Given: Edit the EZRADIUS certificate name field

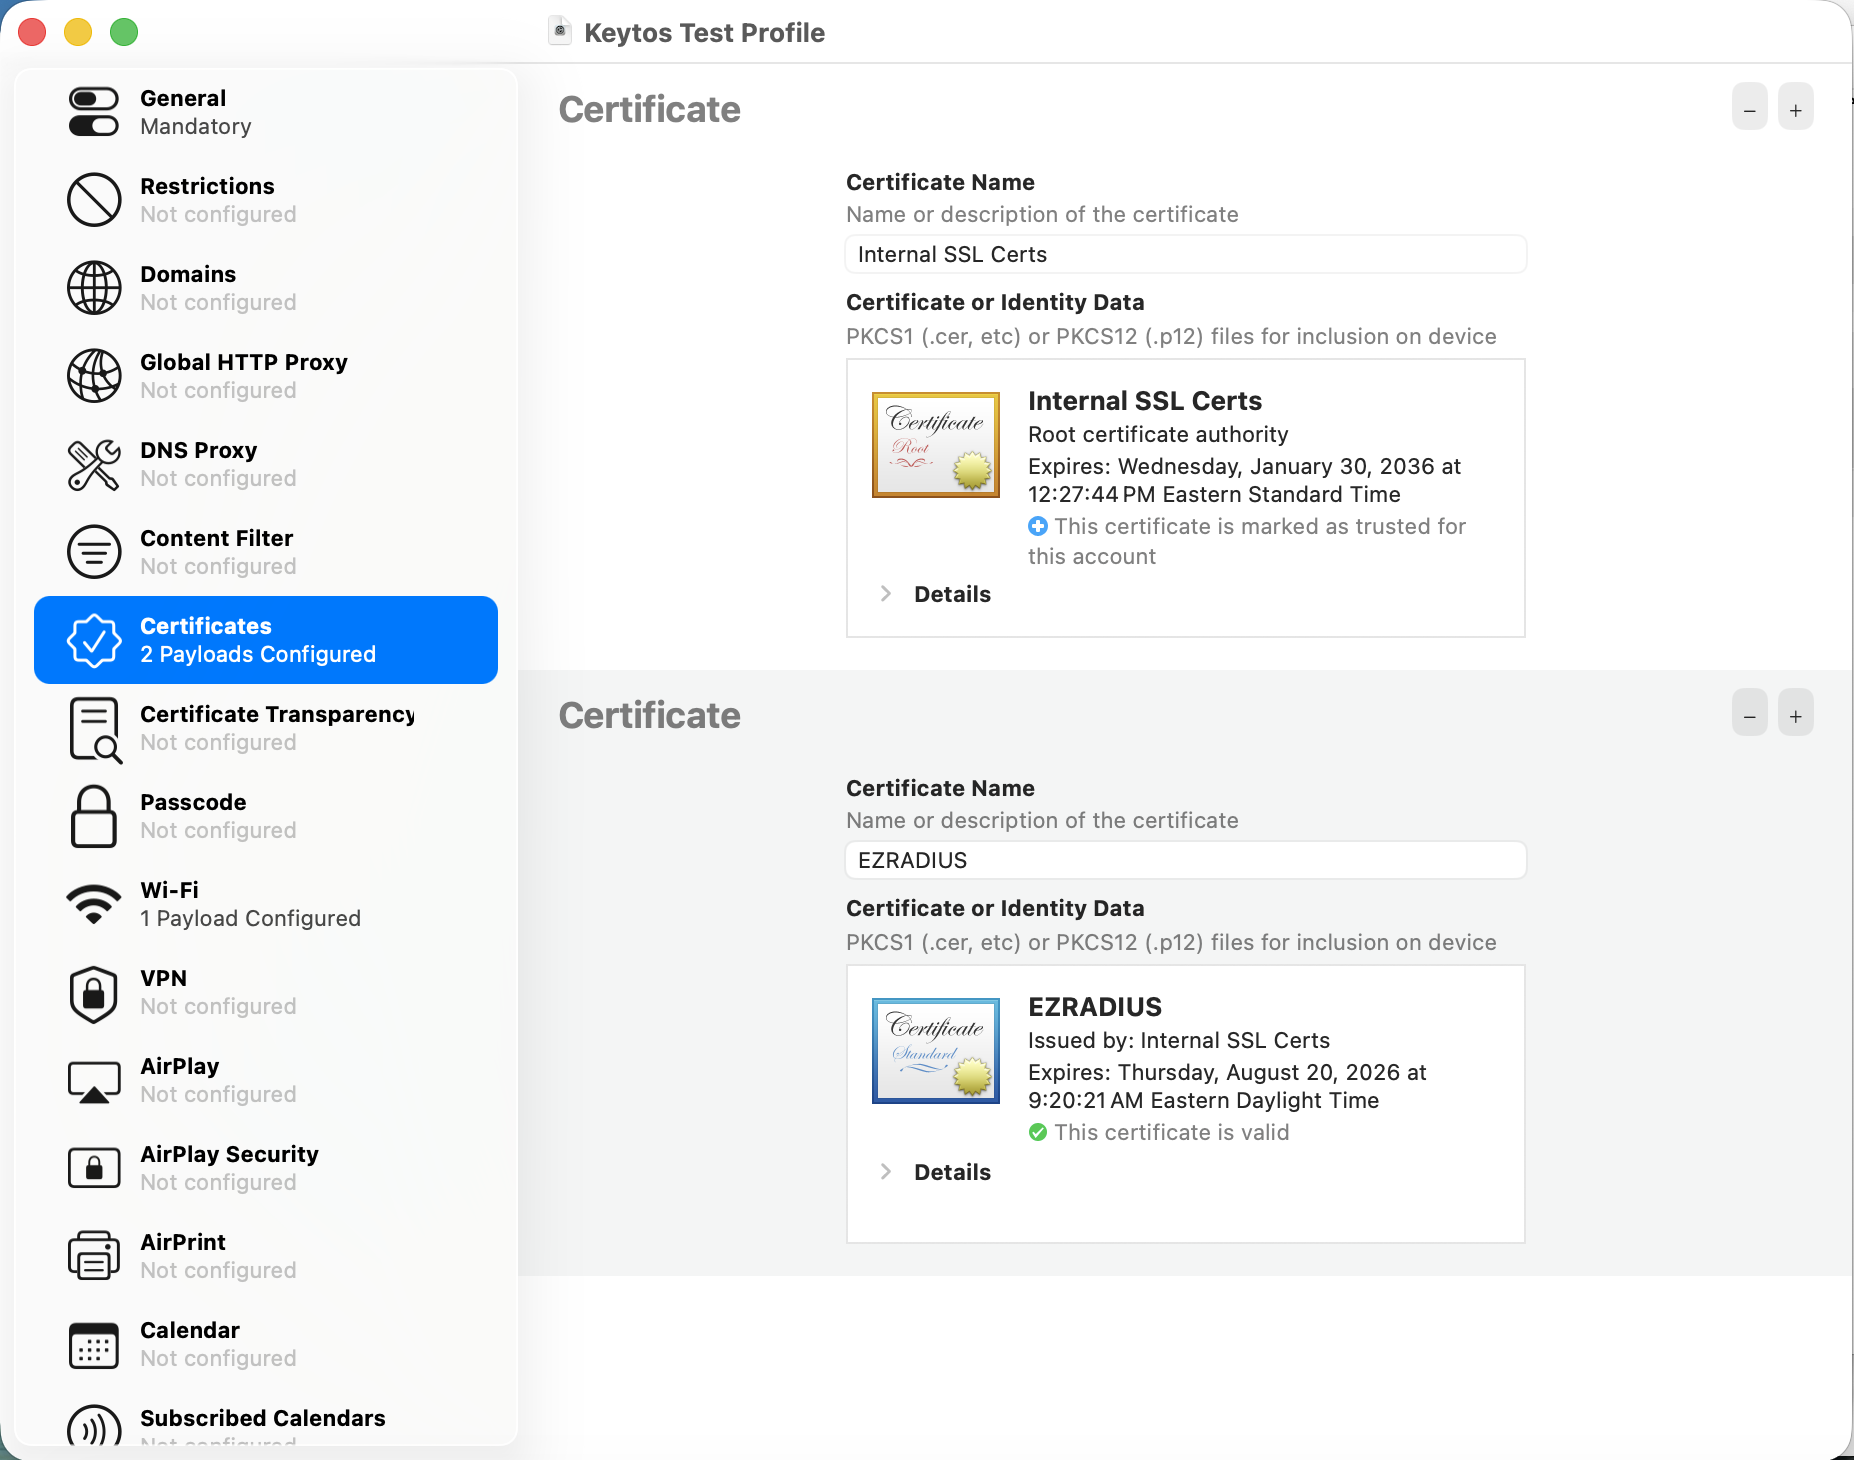Looking at the screenshot, I should coord(1186,860).
